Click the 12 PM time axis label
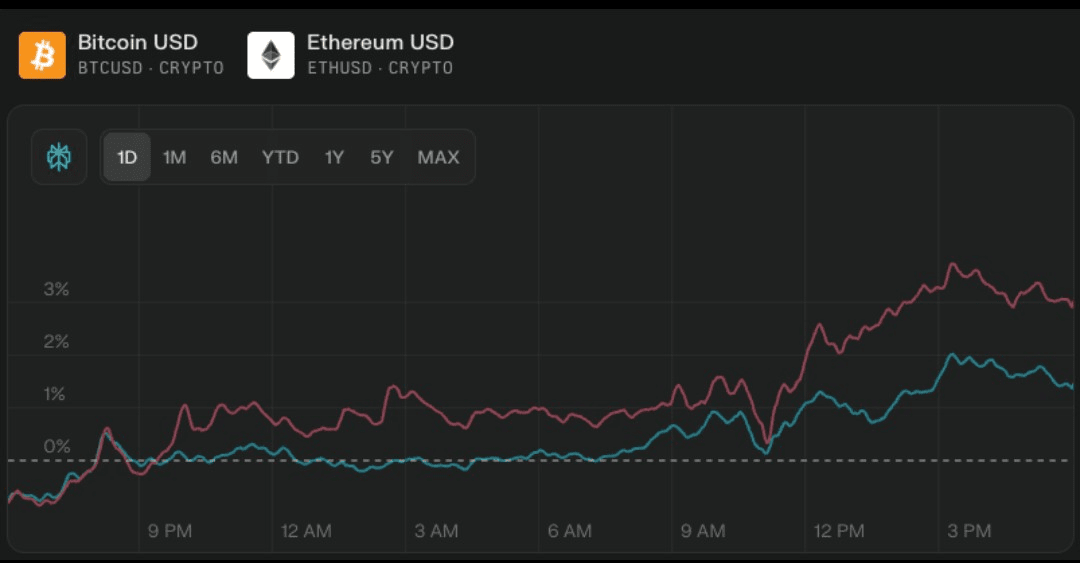This screenshot has width=1080, height=563. (837, 531)
